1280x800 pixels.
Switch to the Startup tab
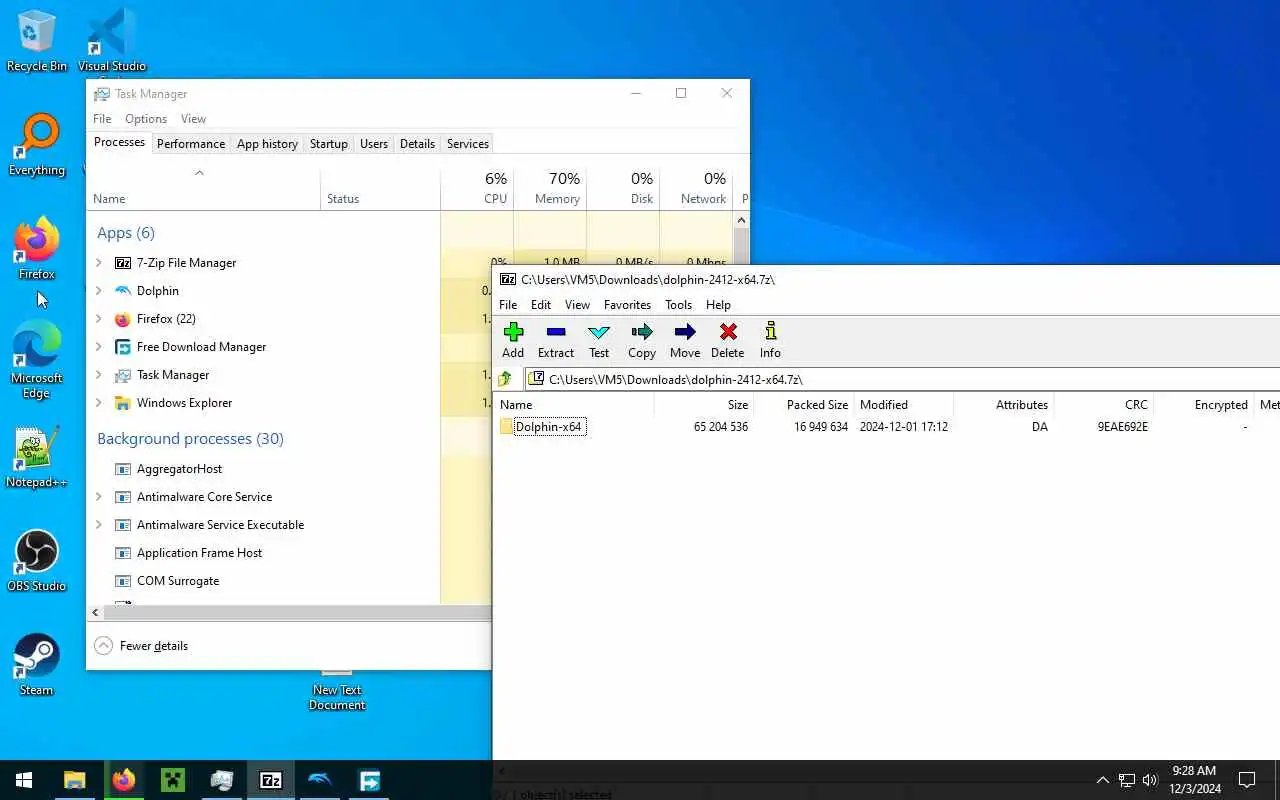(x=328, y=144)
